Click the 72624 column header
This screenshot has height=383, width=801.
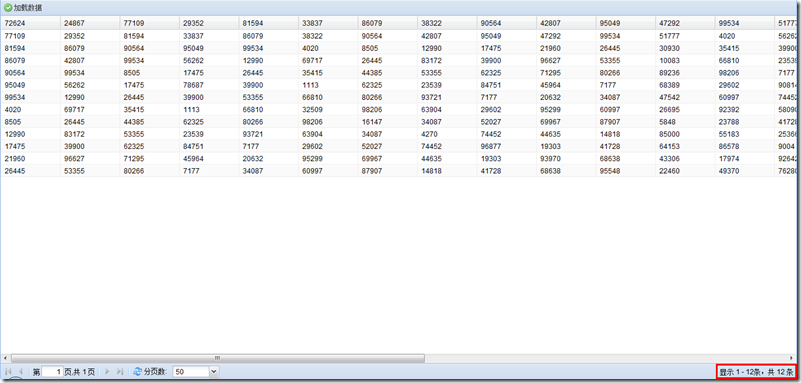[31, 23]
